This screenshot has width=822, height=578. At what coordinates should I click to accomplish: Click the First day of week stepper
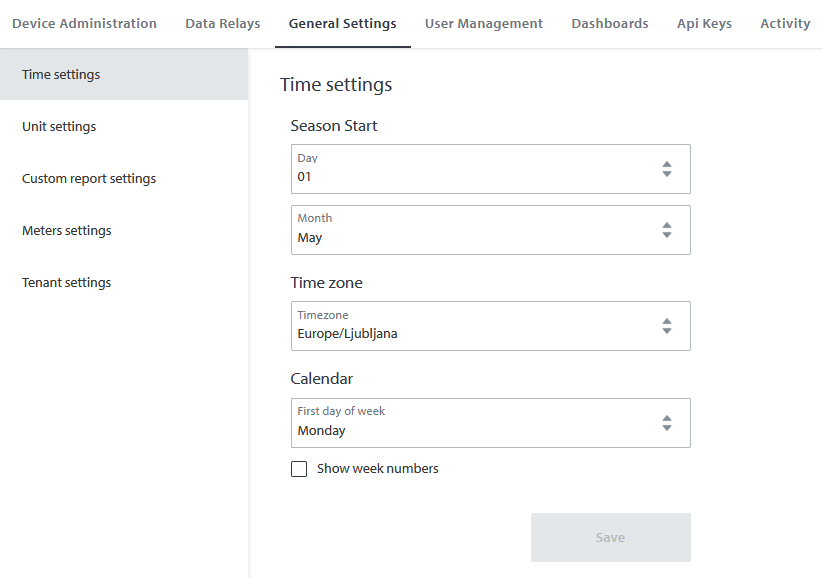point(666,423)
